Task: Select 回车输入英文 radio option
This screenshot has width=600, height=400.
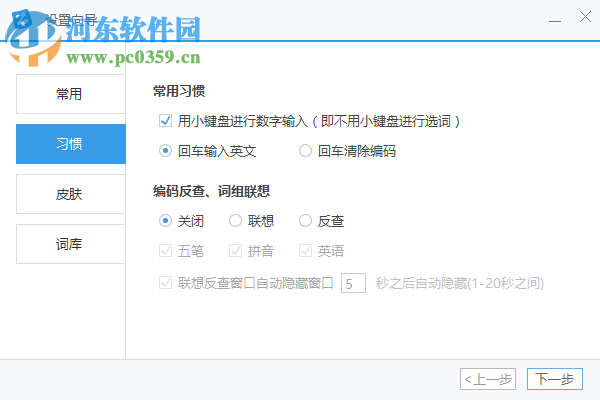Action: coord(165,151)
